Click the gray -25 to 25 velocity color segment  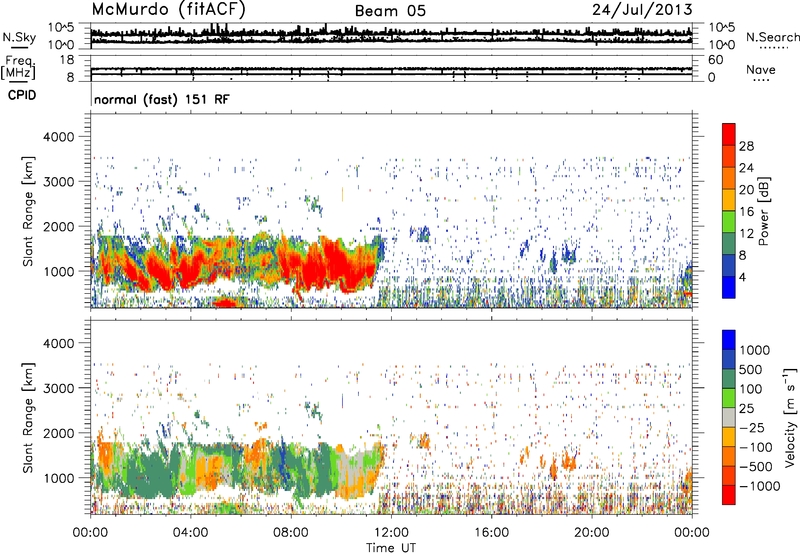729,417
